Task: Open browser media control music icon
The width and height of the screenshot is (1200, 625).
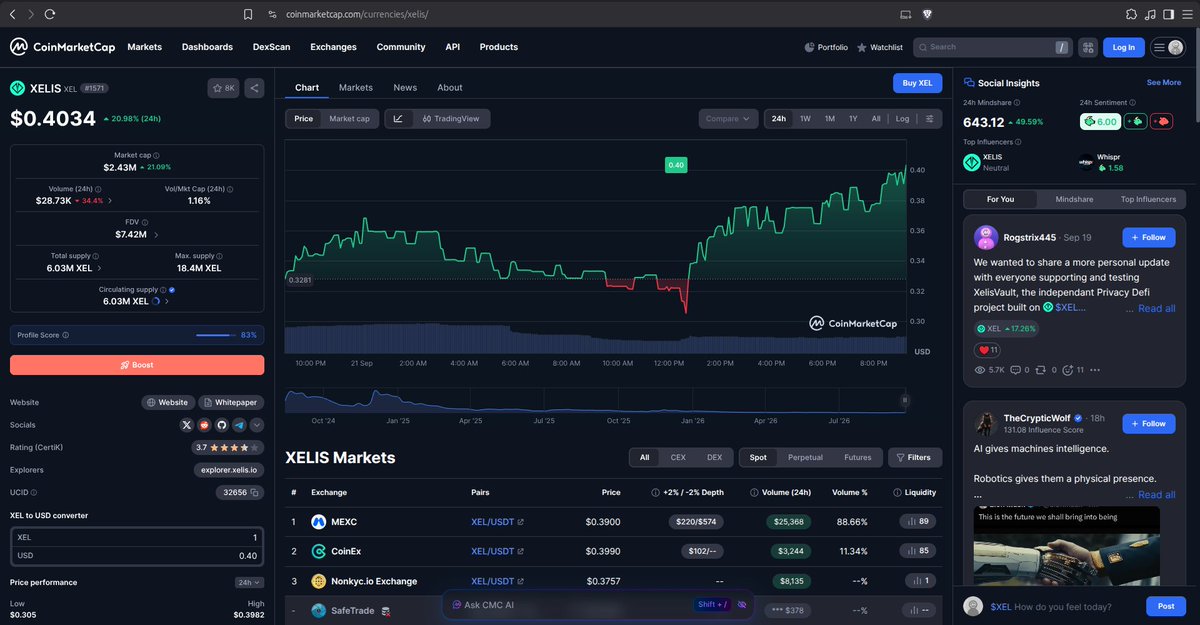Action: pyautogui.click(x=1151, y=15)
